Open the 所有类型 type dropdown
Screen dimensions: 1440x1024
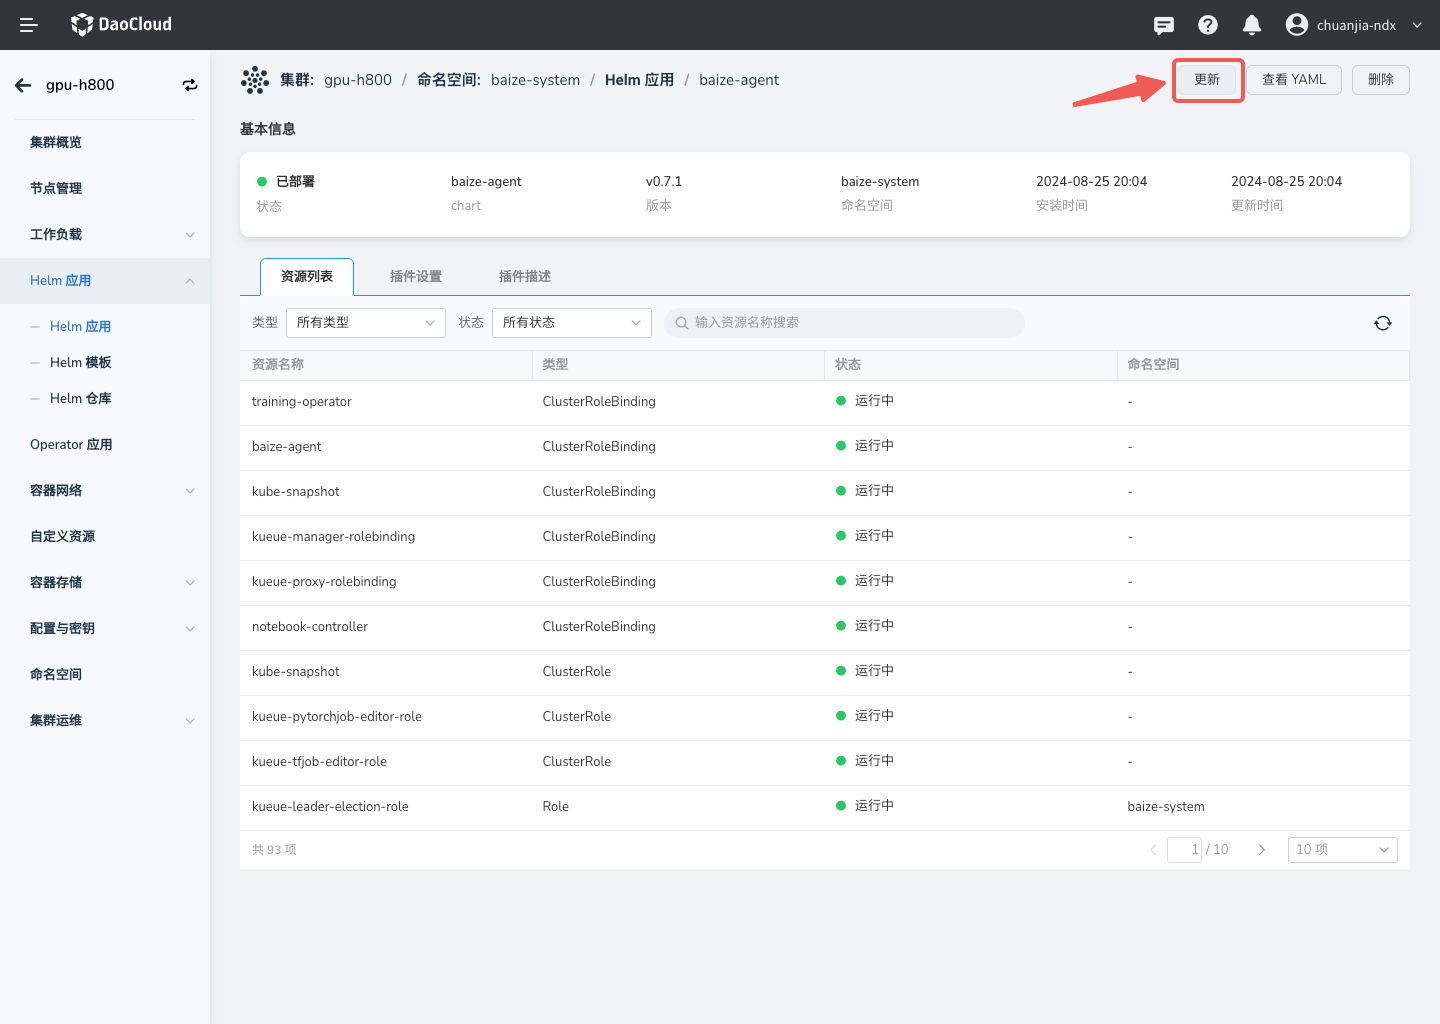pyautogui.click(x=365, y=323)
